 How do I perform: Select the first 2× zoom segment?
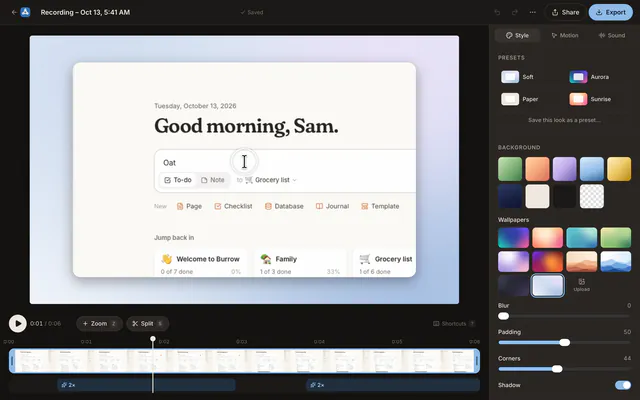147,385
